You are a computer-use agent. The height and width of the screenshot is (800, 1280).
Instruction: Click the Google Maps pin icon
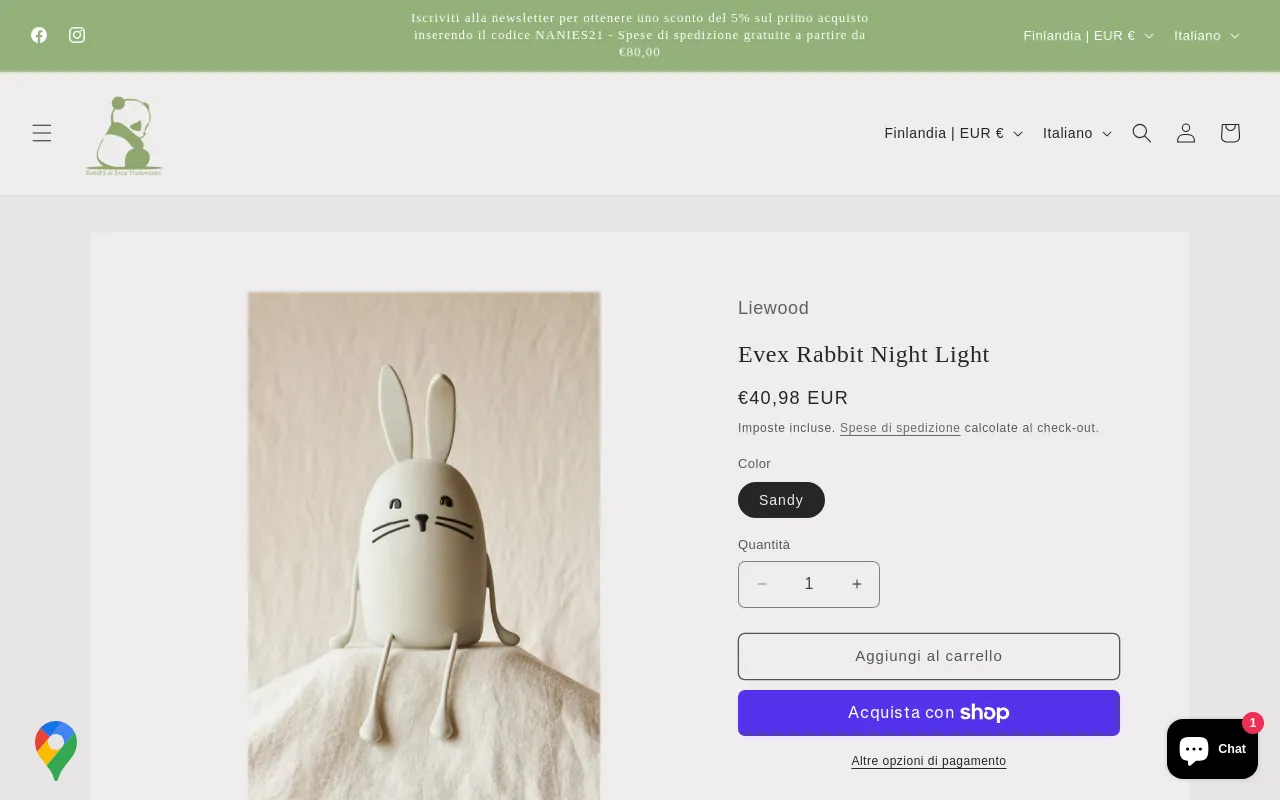[56, 750]
